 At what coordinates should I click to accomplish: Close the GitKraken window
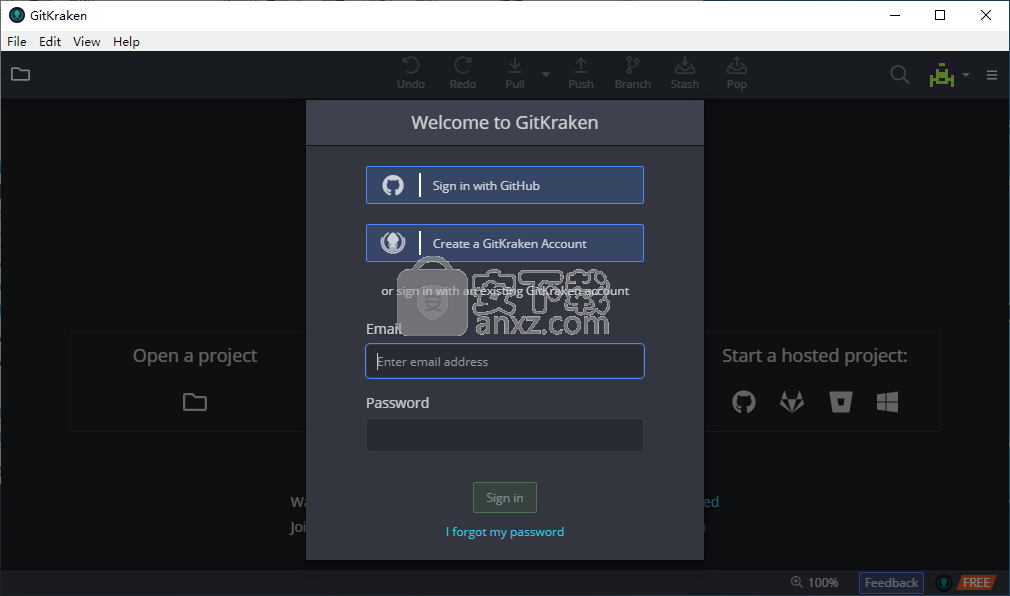point(986,15)
